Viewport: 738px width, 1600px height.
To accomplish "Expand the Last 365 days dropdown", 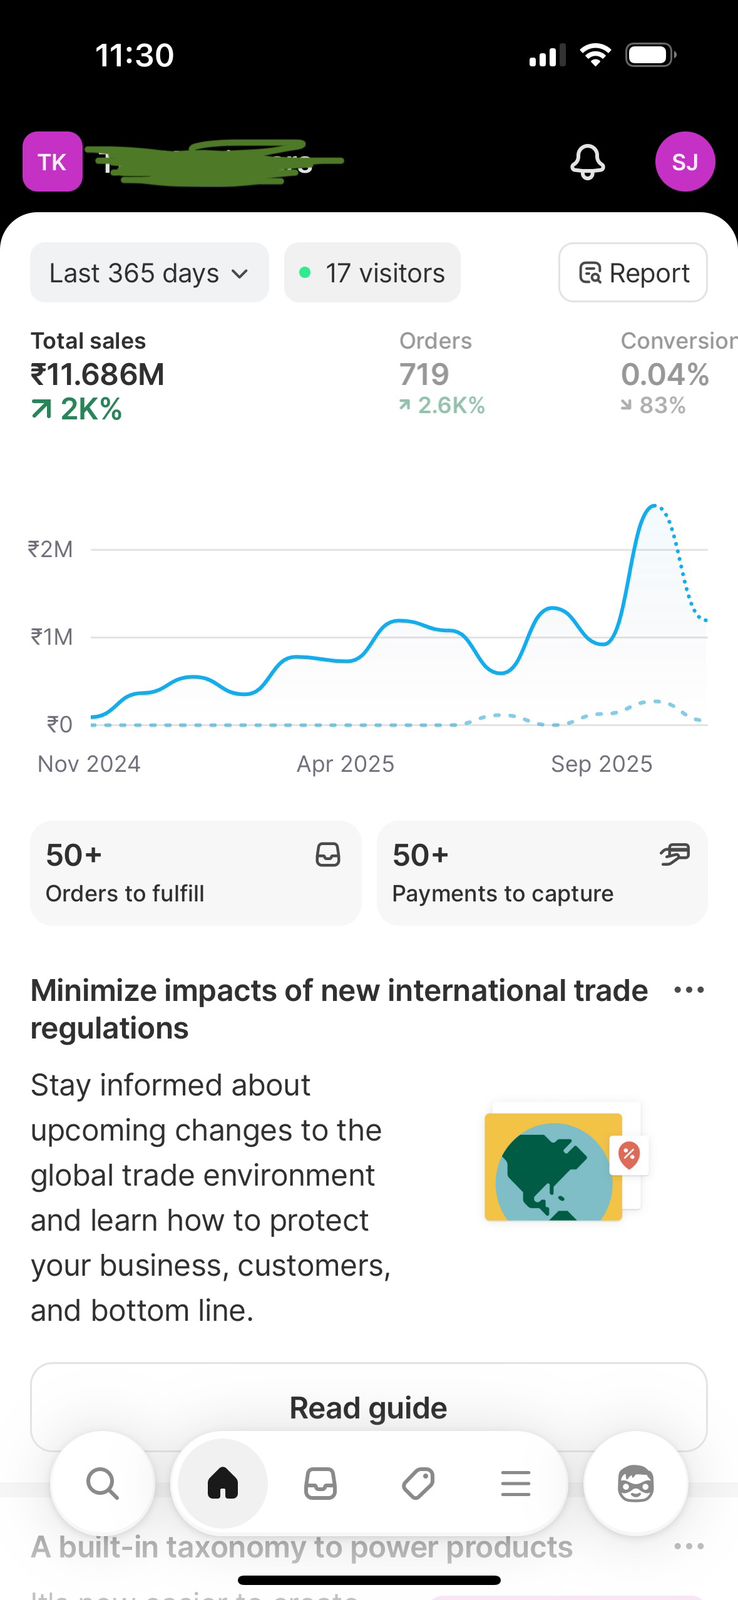I will (x=149, y=273).
